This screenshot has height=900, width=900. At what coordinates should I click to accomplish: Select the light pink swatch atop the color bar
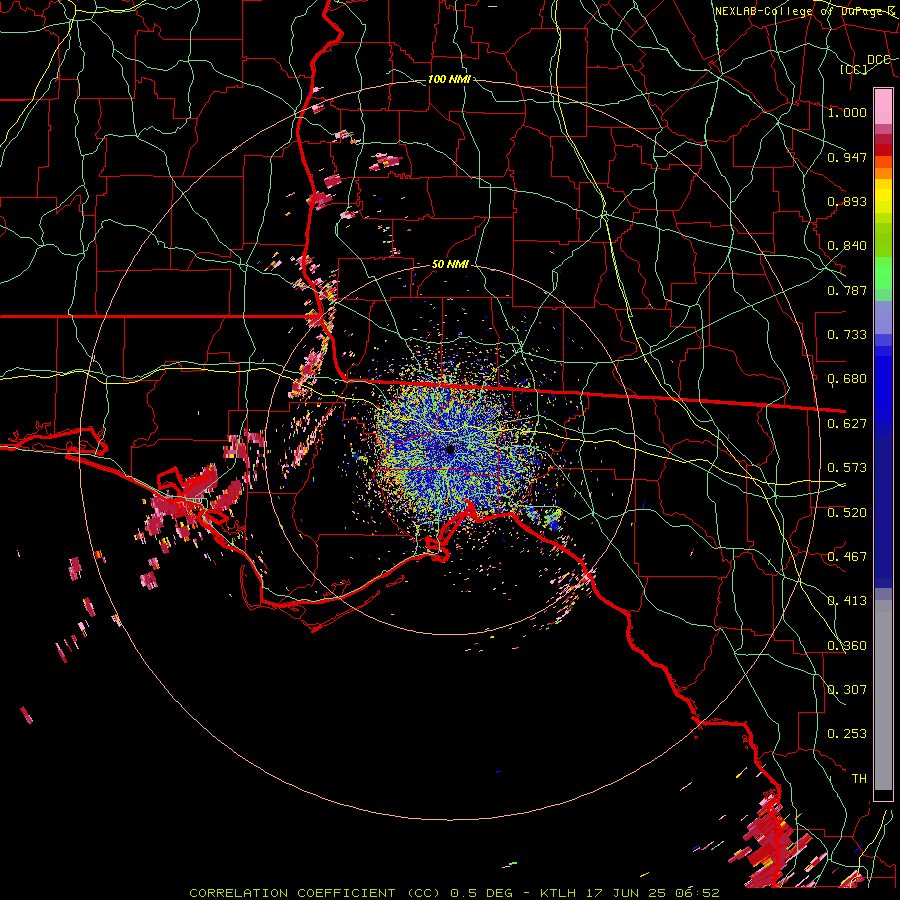coord(883,106)
